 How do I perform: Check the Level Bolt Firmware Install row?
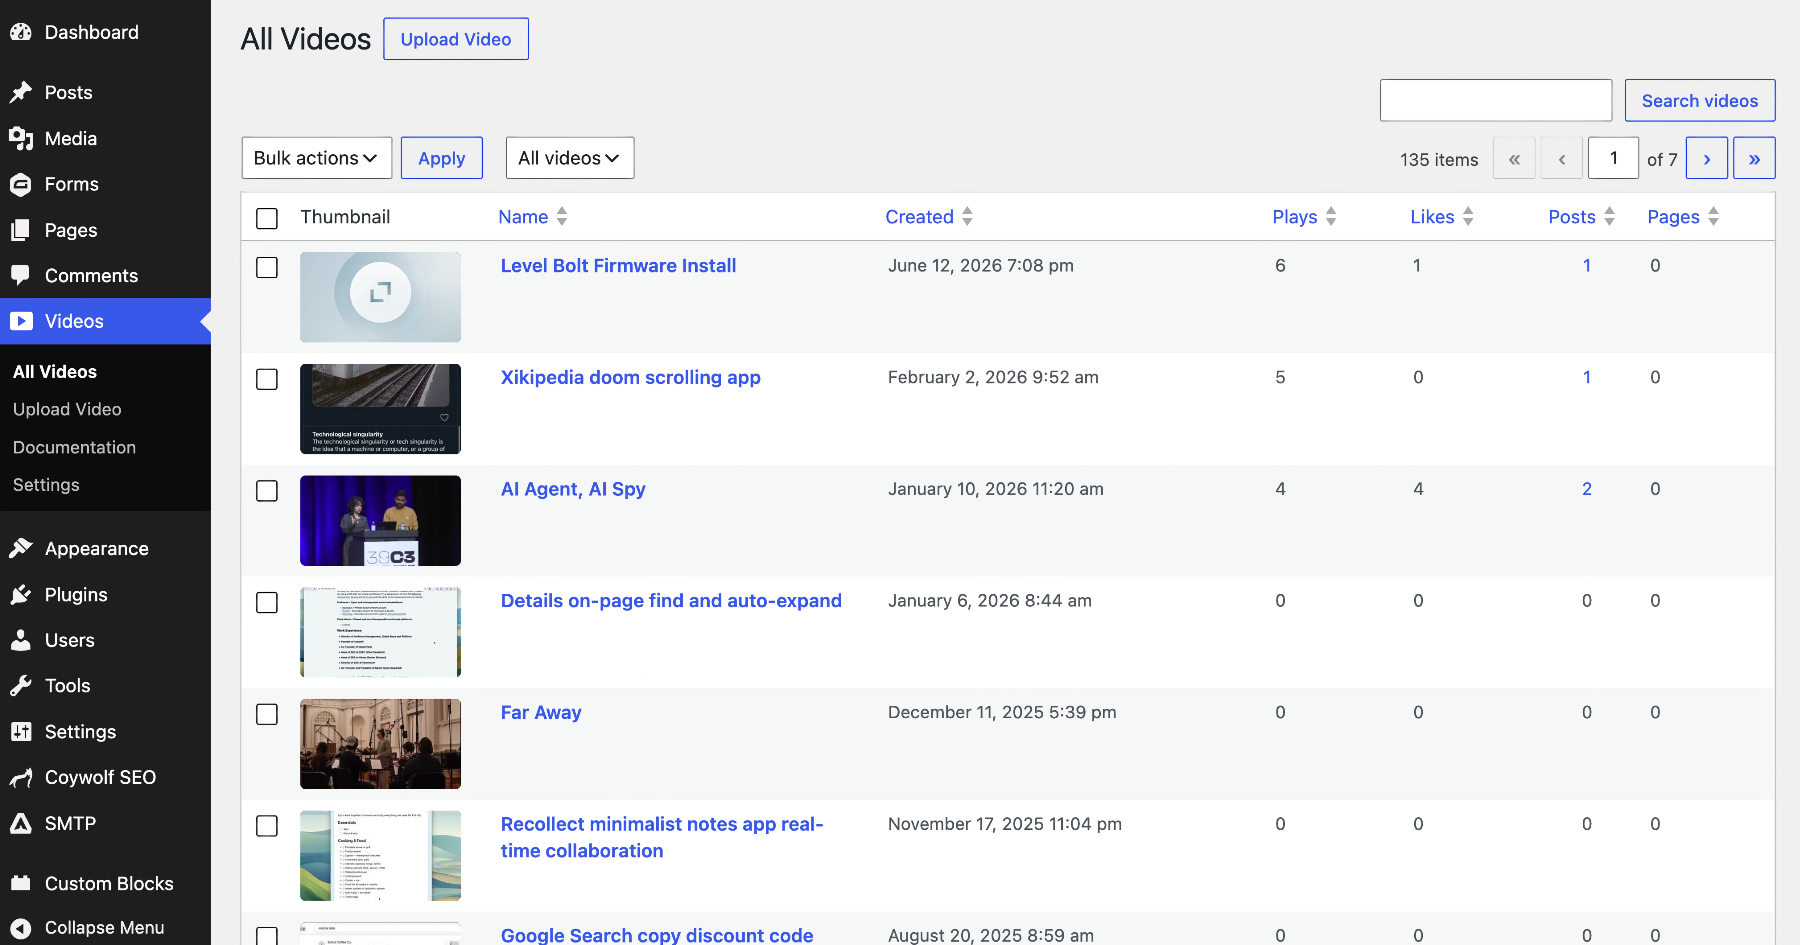click(267, 267)
